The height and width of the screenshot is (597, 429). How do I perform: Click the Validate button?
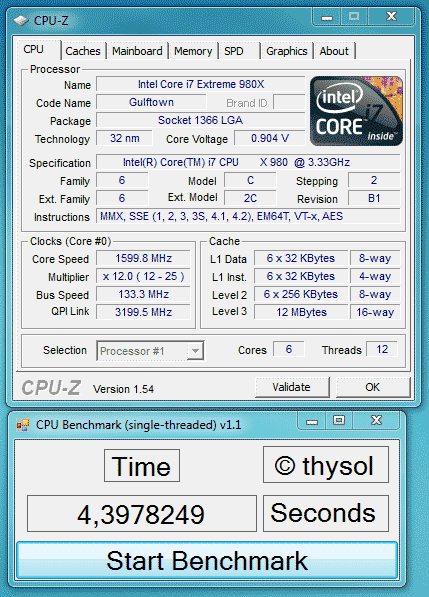[292, 387]
